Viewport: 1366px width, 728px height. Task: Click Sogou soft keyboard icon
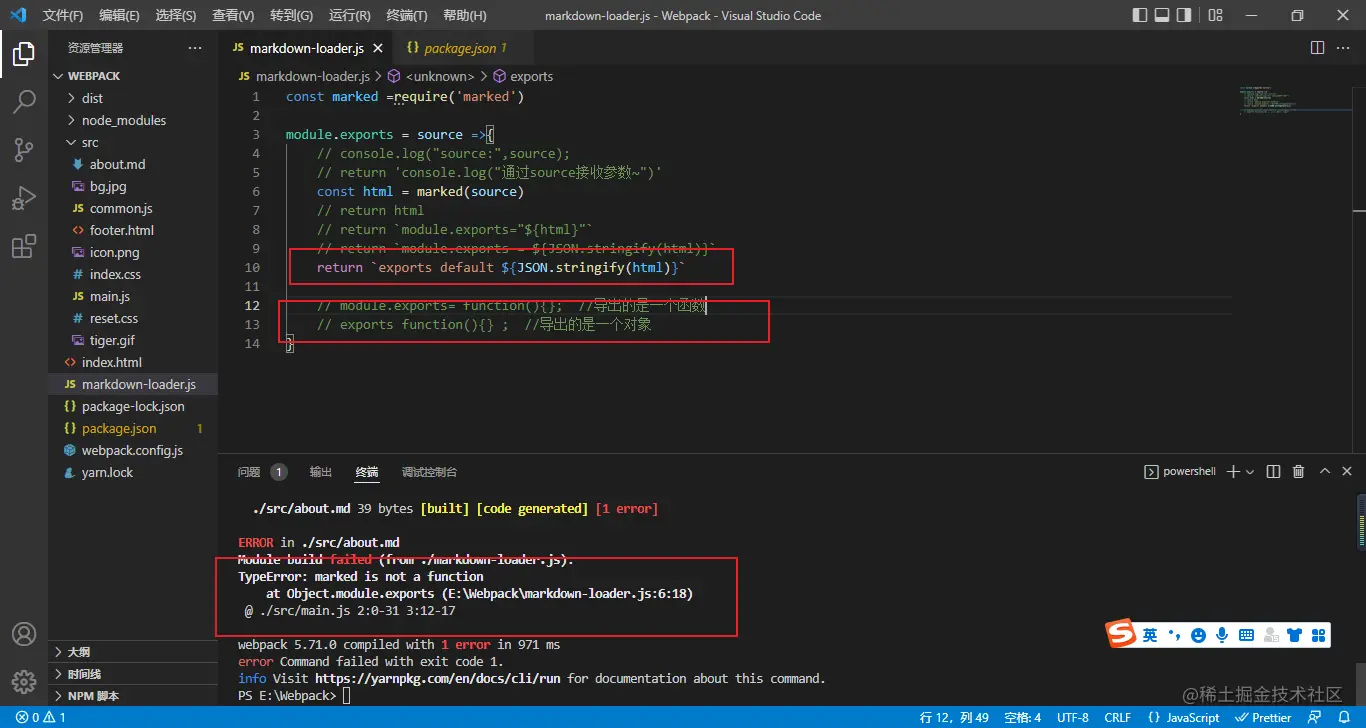[1246, 635]
